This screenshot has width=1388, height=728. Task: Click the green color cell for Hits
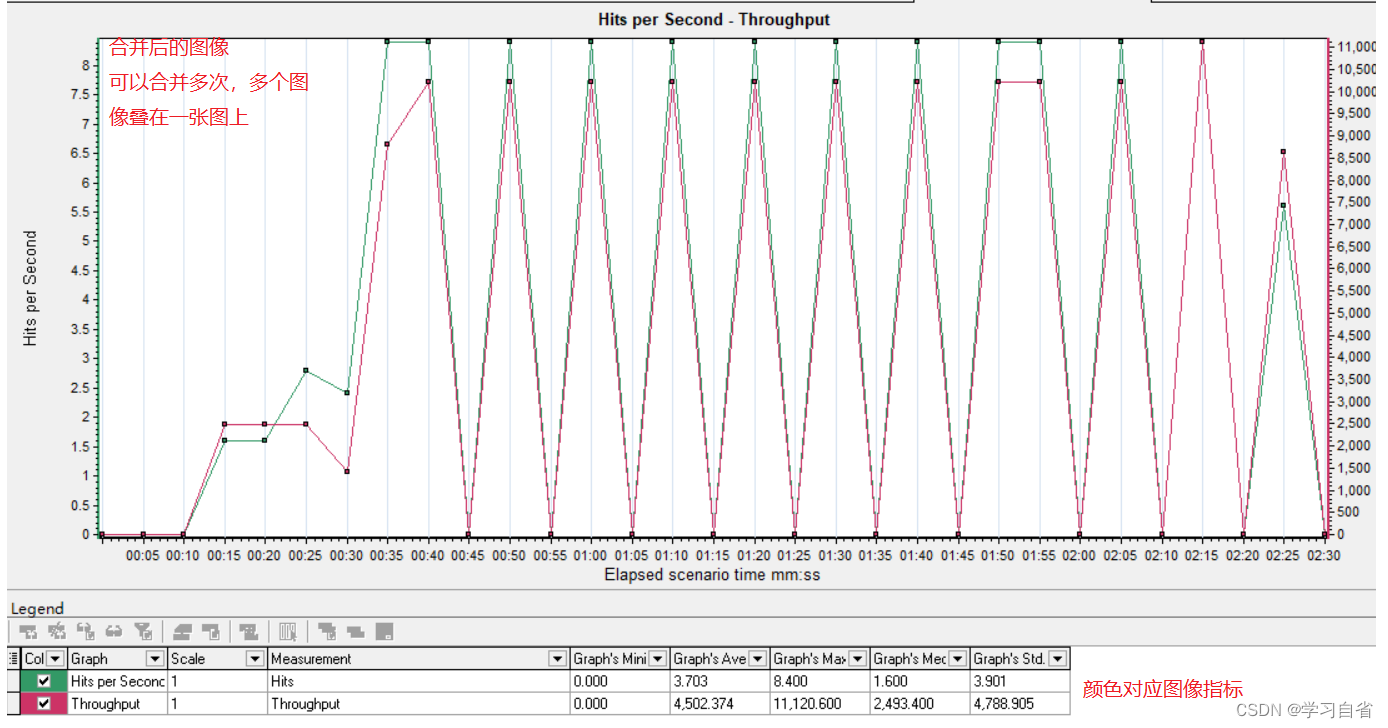43,681
